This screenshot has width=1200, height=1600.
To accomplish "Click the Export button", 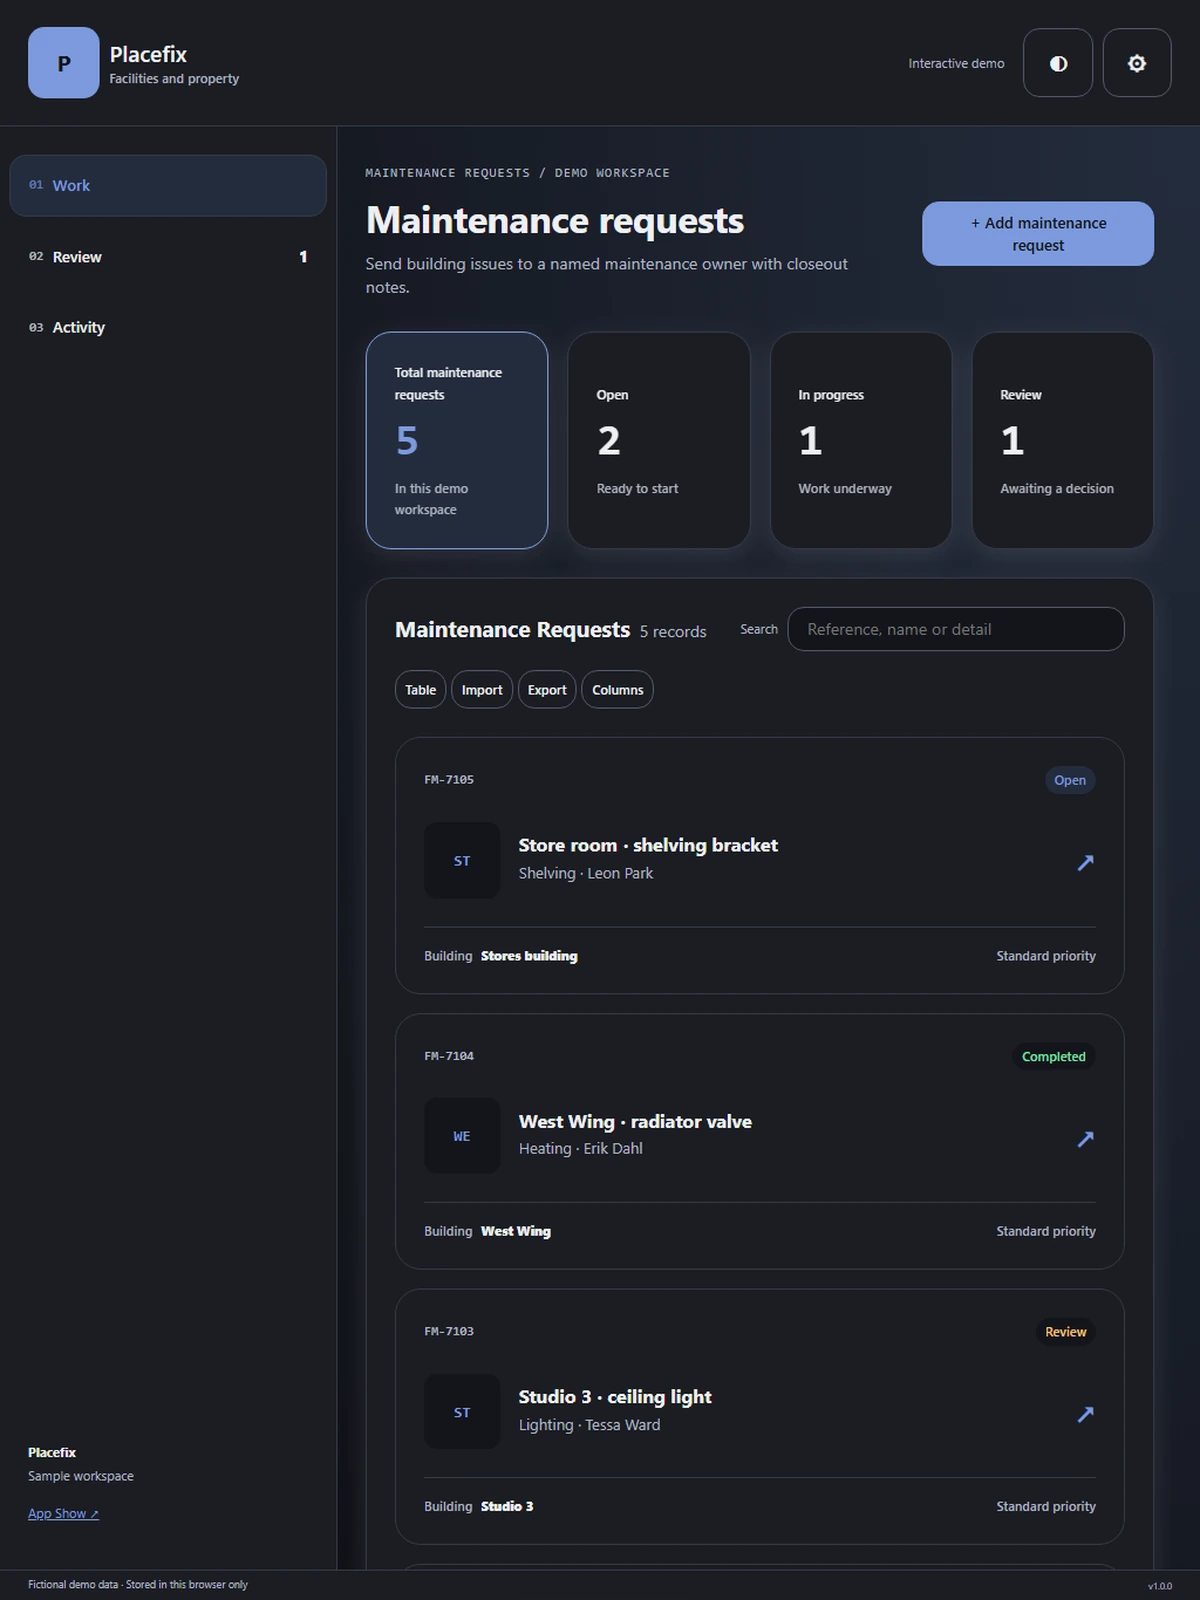I will tap(547, 690).
